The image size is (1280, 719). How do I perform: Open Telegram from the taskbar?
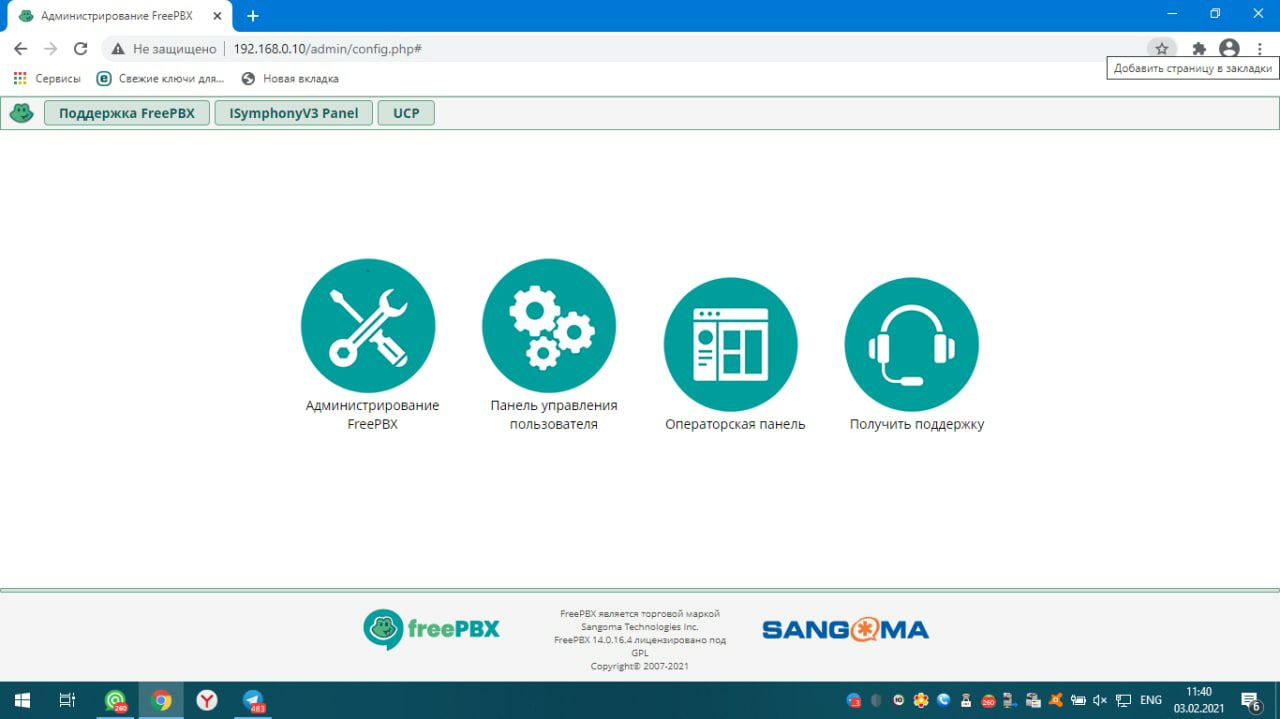[253, 700]
